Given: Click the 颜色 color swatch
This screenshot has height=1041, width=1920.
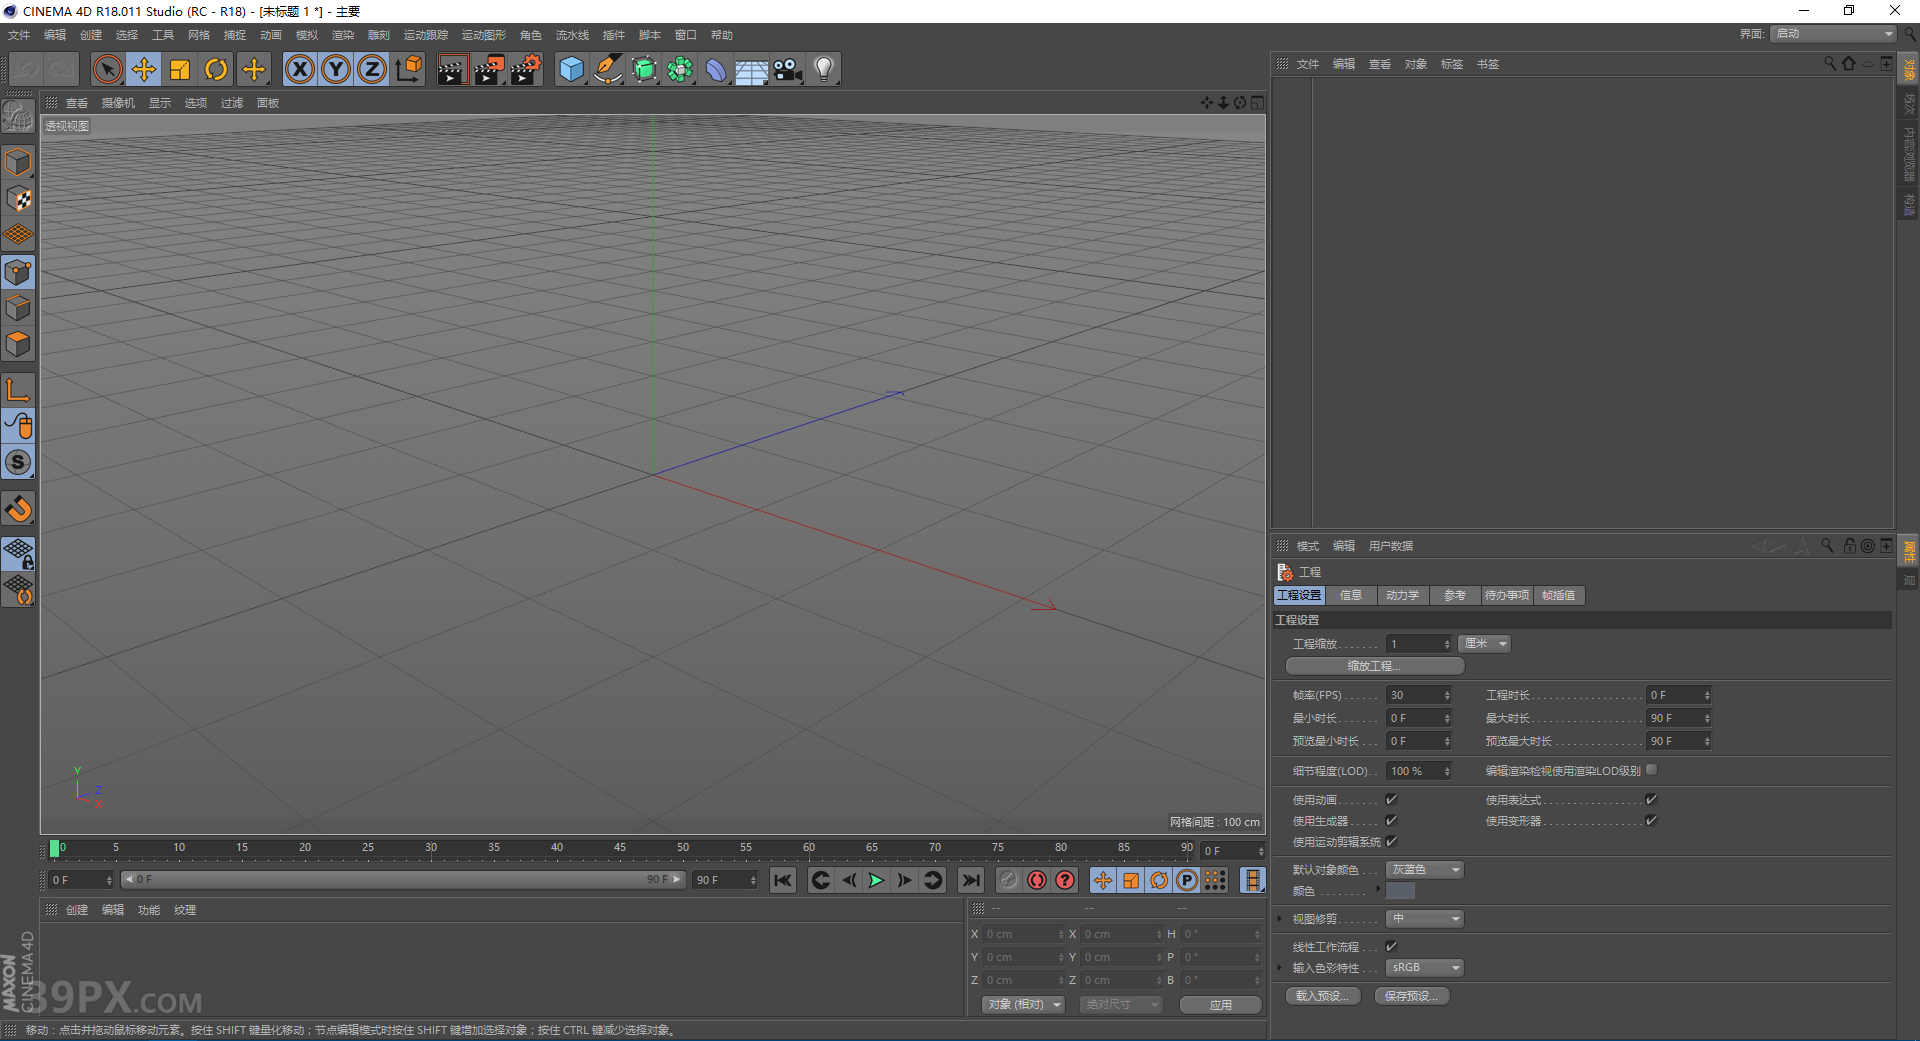Looking at the screenshot, I should pos(1400,890).
